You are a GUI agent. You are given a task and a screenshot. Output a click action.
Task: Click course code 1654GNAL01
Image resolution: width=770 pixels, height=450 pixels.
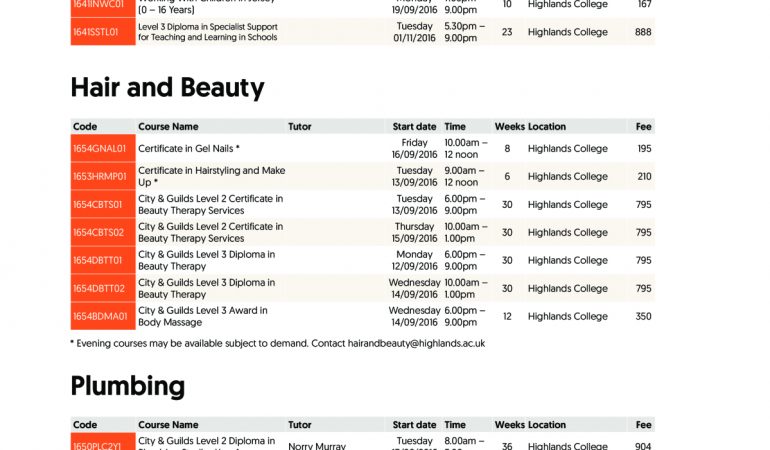point(100,148)
